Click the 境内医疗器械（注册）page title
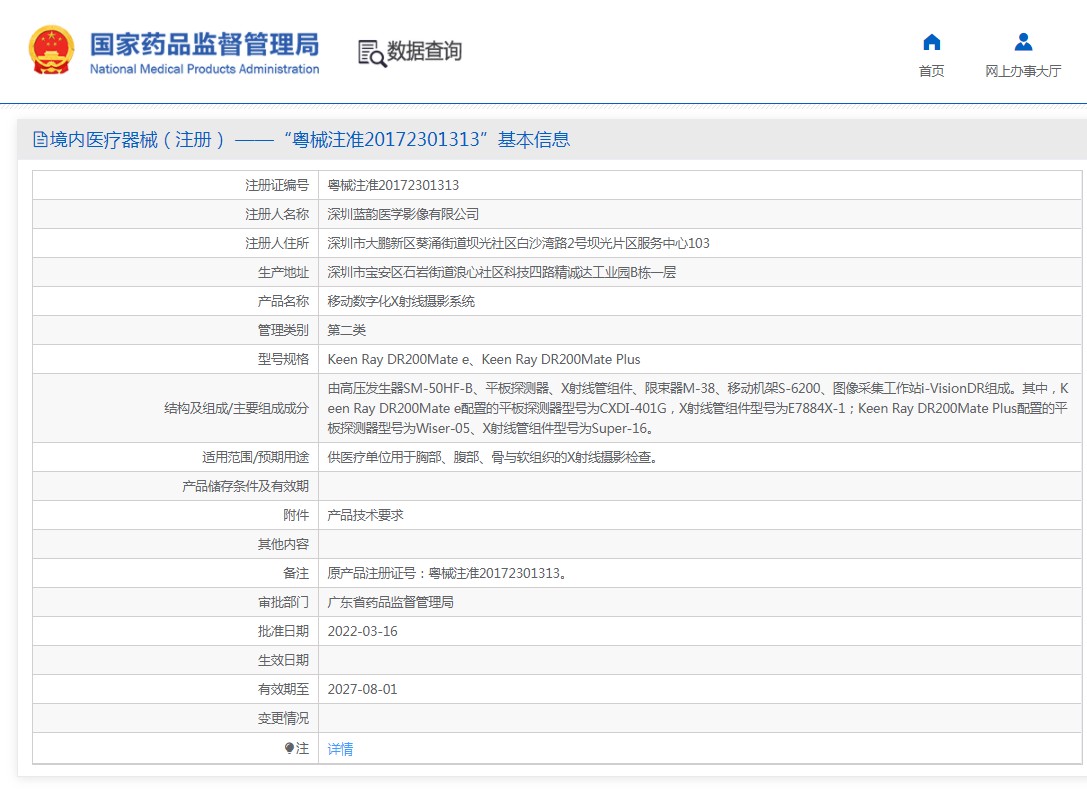Viewport: 1087px width, 793px height. [x=310, y=139]
